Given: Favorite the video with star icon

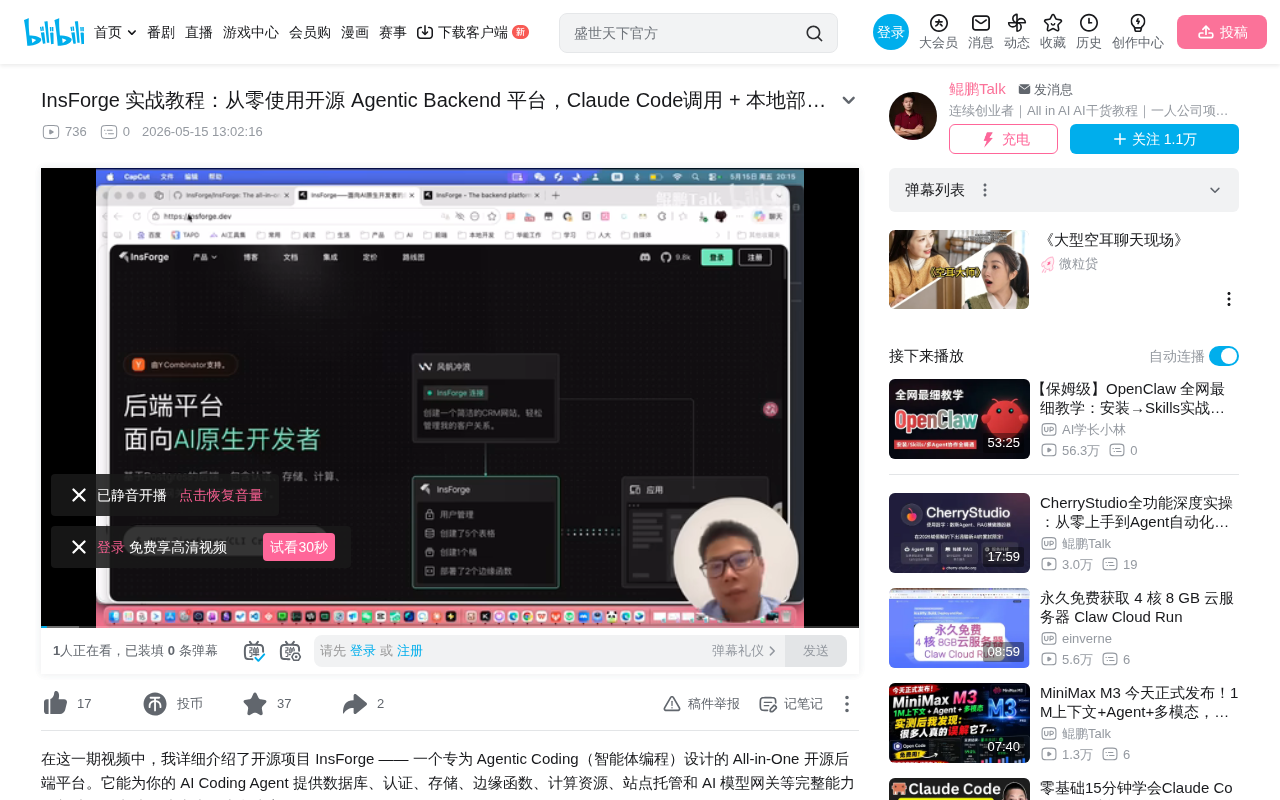Looking at the screenshot, I should point(255,704).
